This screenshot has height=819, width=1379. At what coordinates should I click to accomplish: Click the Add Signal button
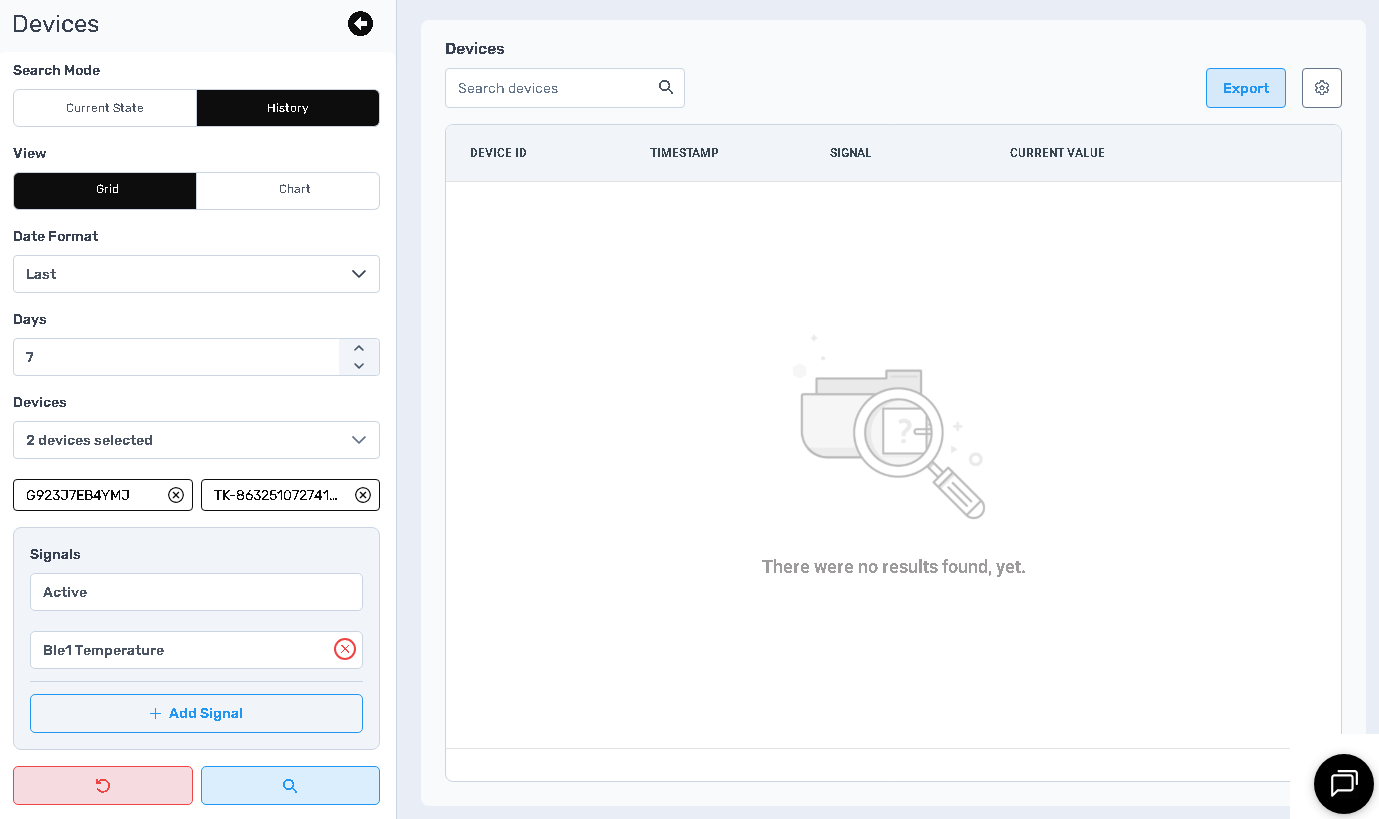pyautogui.click(x=196, y=713)
